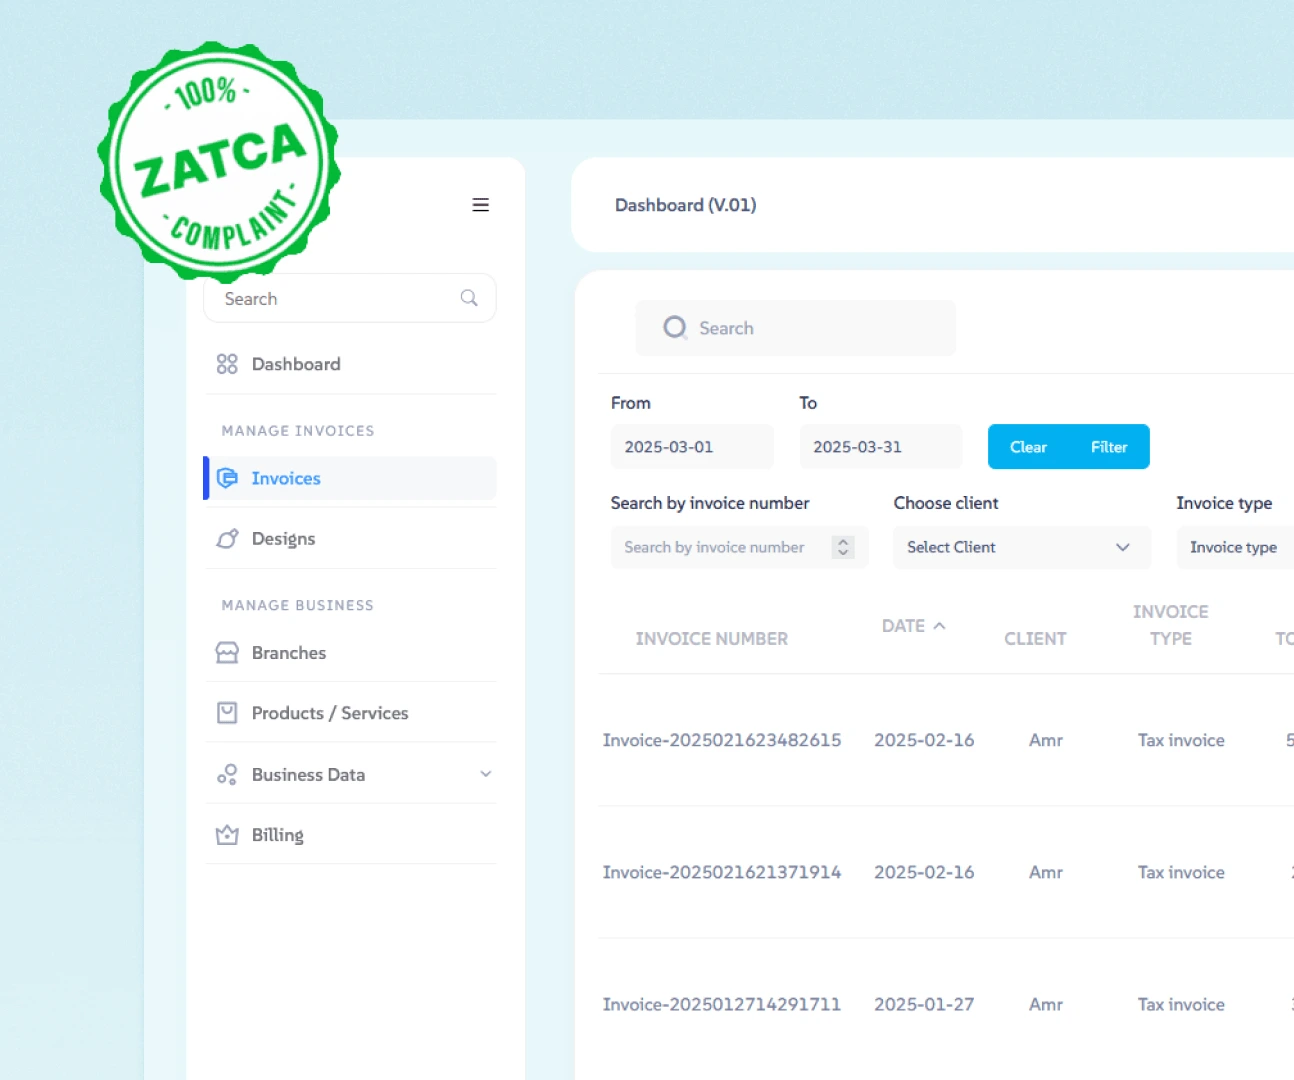Open invoice Invoice-2025021623482615
This screenshot has width=1294, height=1080.
pyautogui.click(x=721, y=740)
